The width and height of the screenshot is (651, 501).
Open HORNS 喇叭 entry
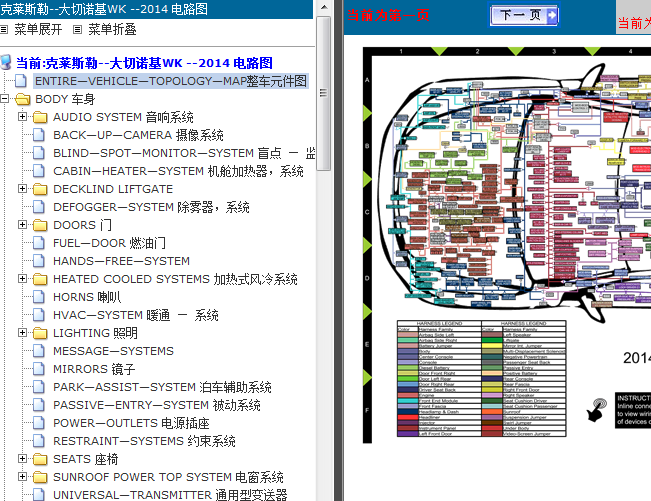coord(87,297)
